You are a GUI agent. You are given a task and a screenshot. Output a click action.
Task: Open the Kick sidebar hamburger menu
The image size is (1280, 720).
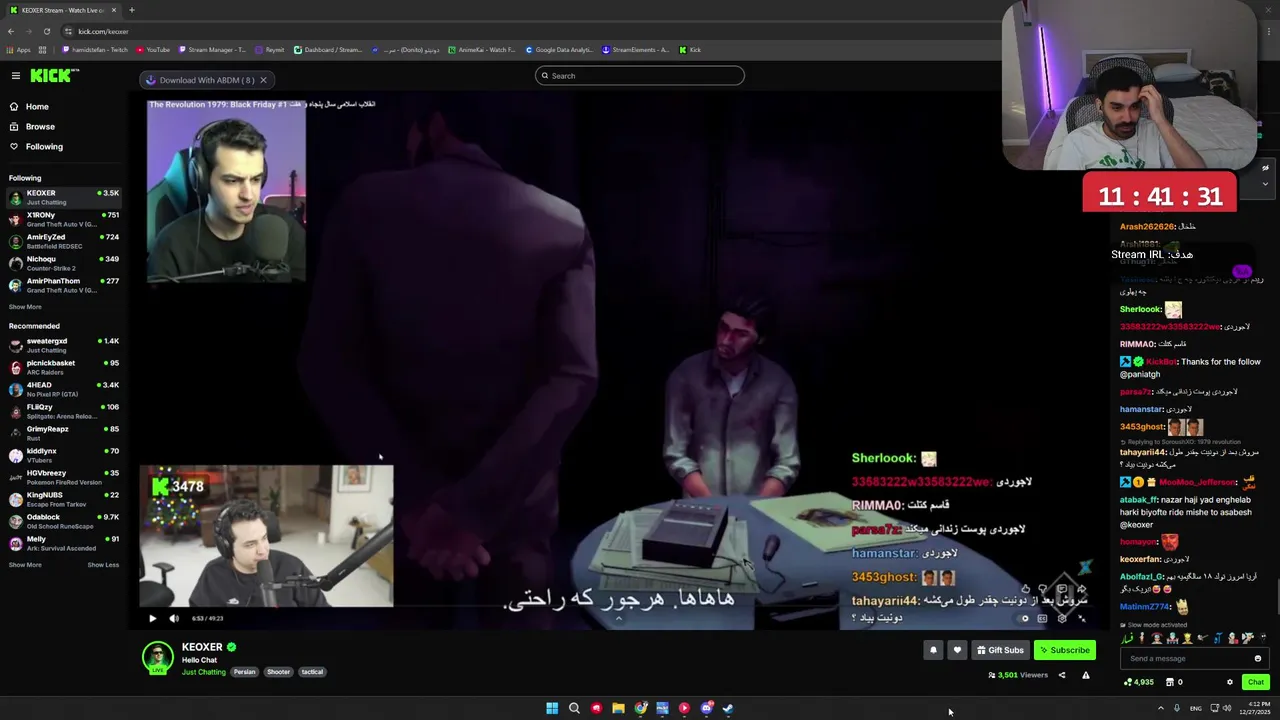[x=16, y=76]
